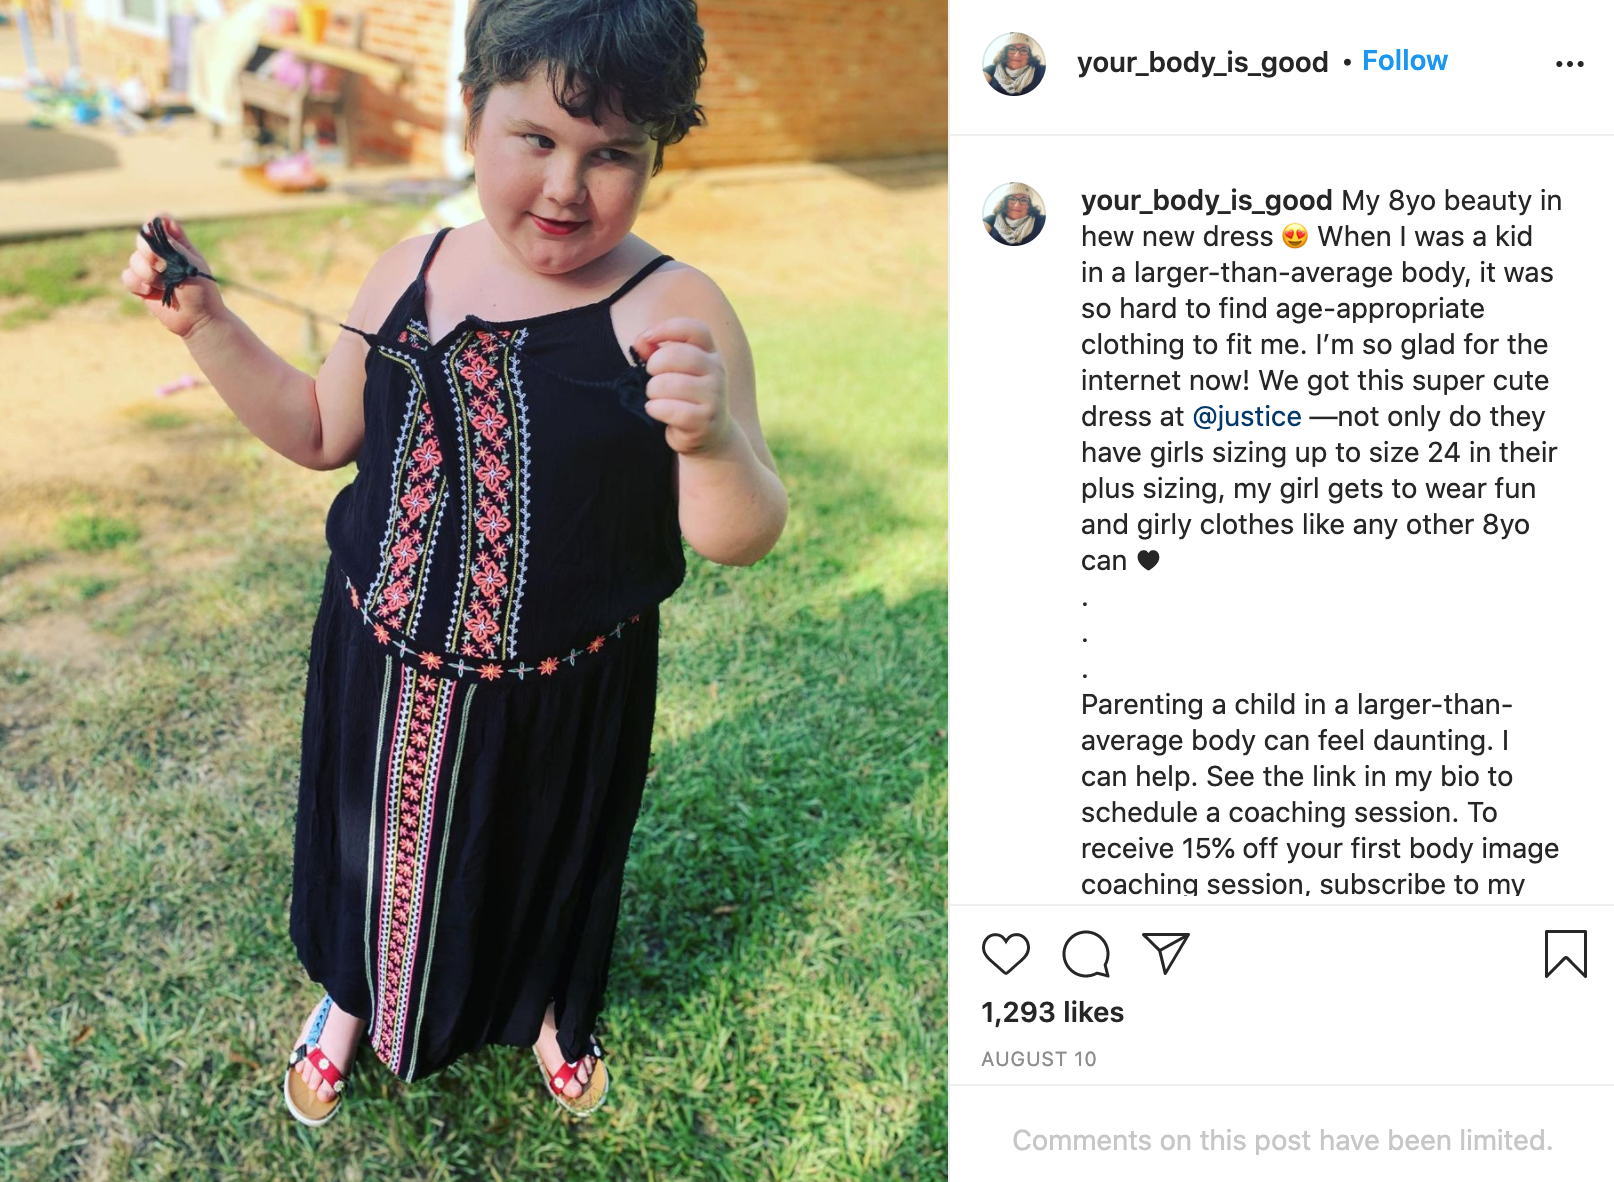The image size is (1614, 1182).
Task: Share the post with the paper plane icon
Action: pyautogui.click(x=1165, y=953)
